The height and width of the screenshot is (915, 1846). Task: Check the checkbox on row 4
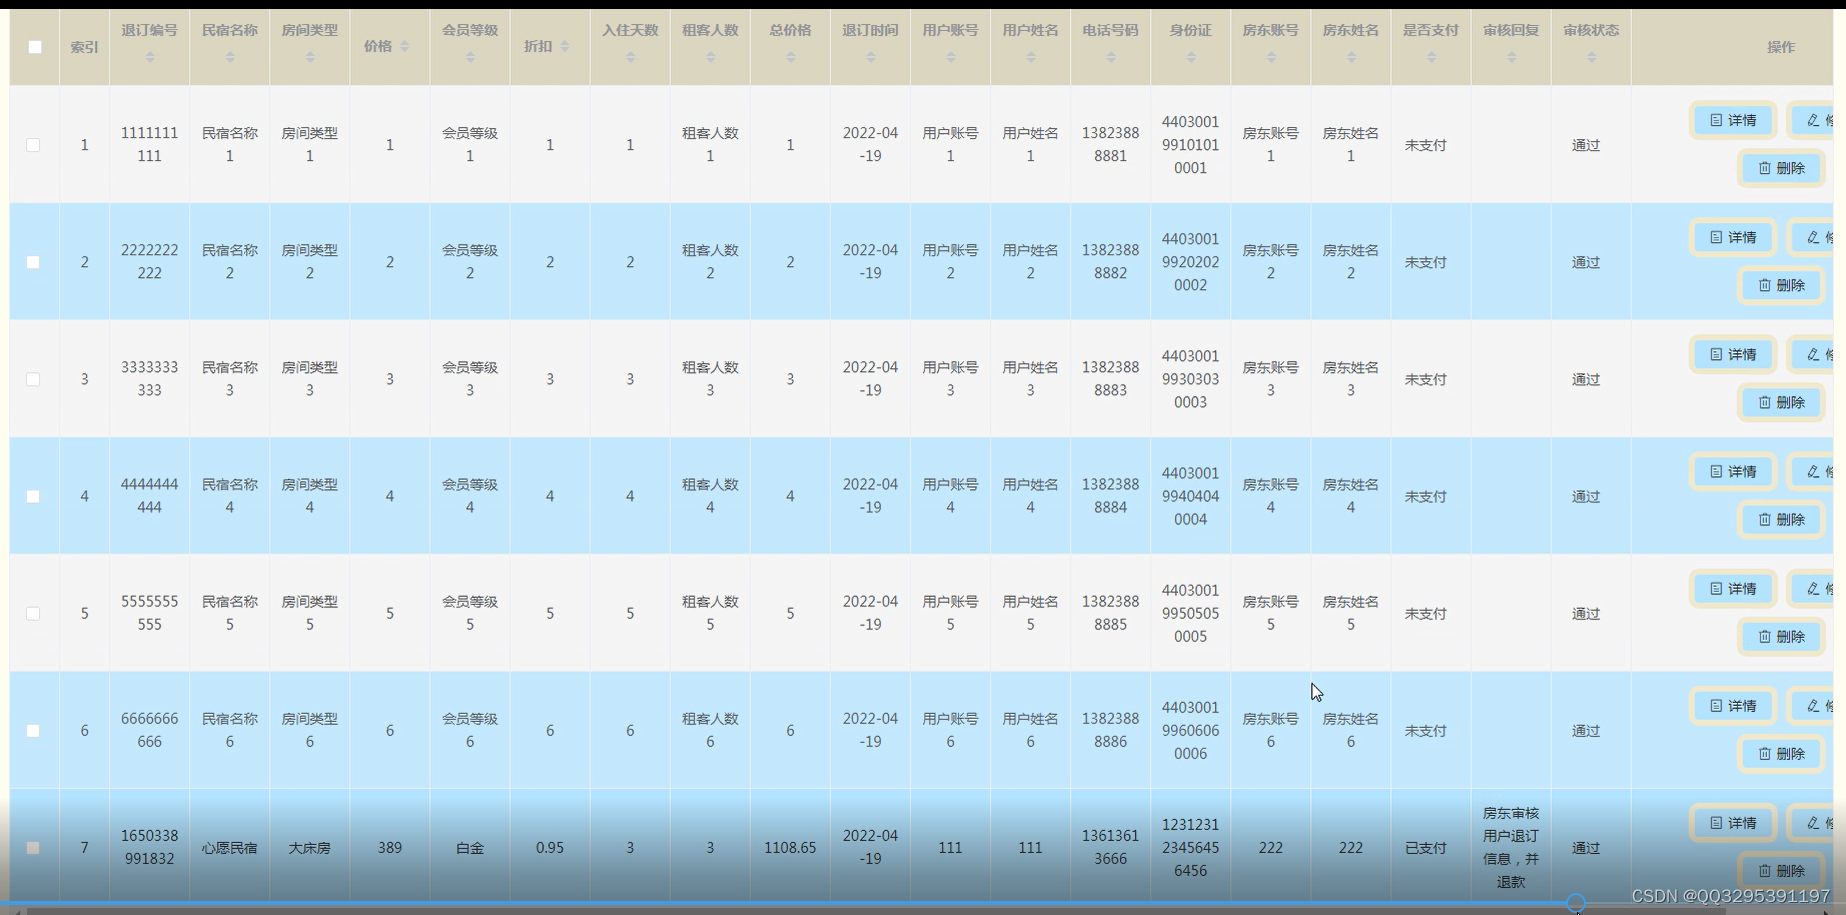(x=33, y=496)
